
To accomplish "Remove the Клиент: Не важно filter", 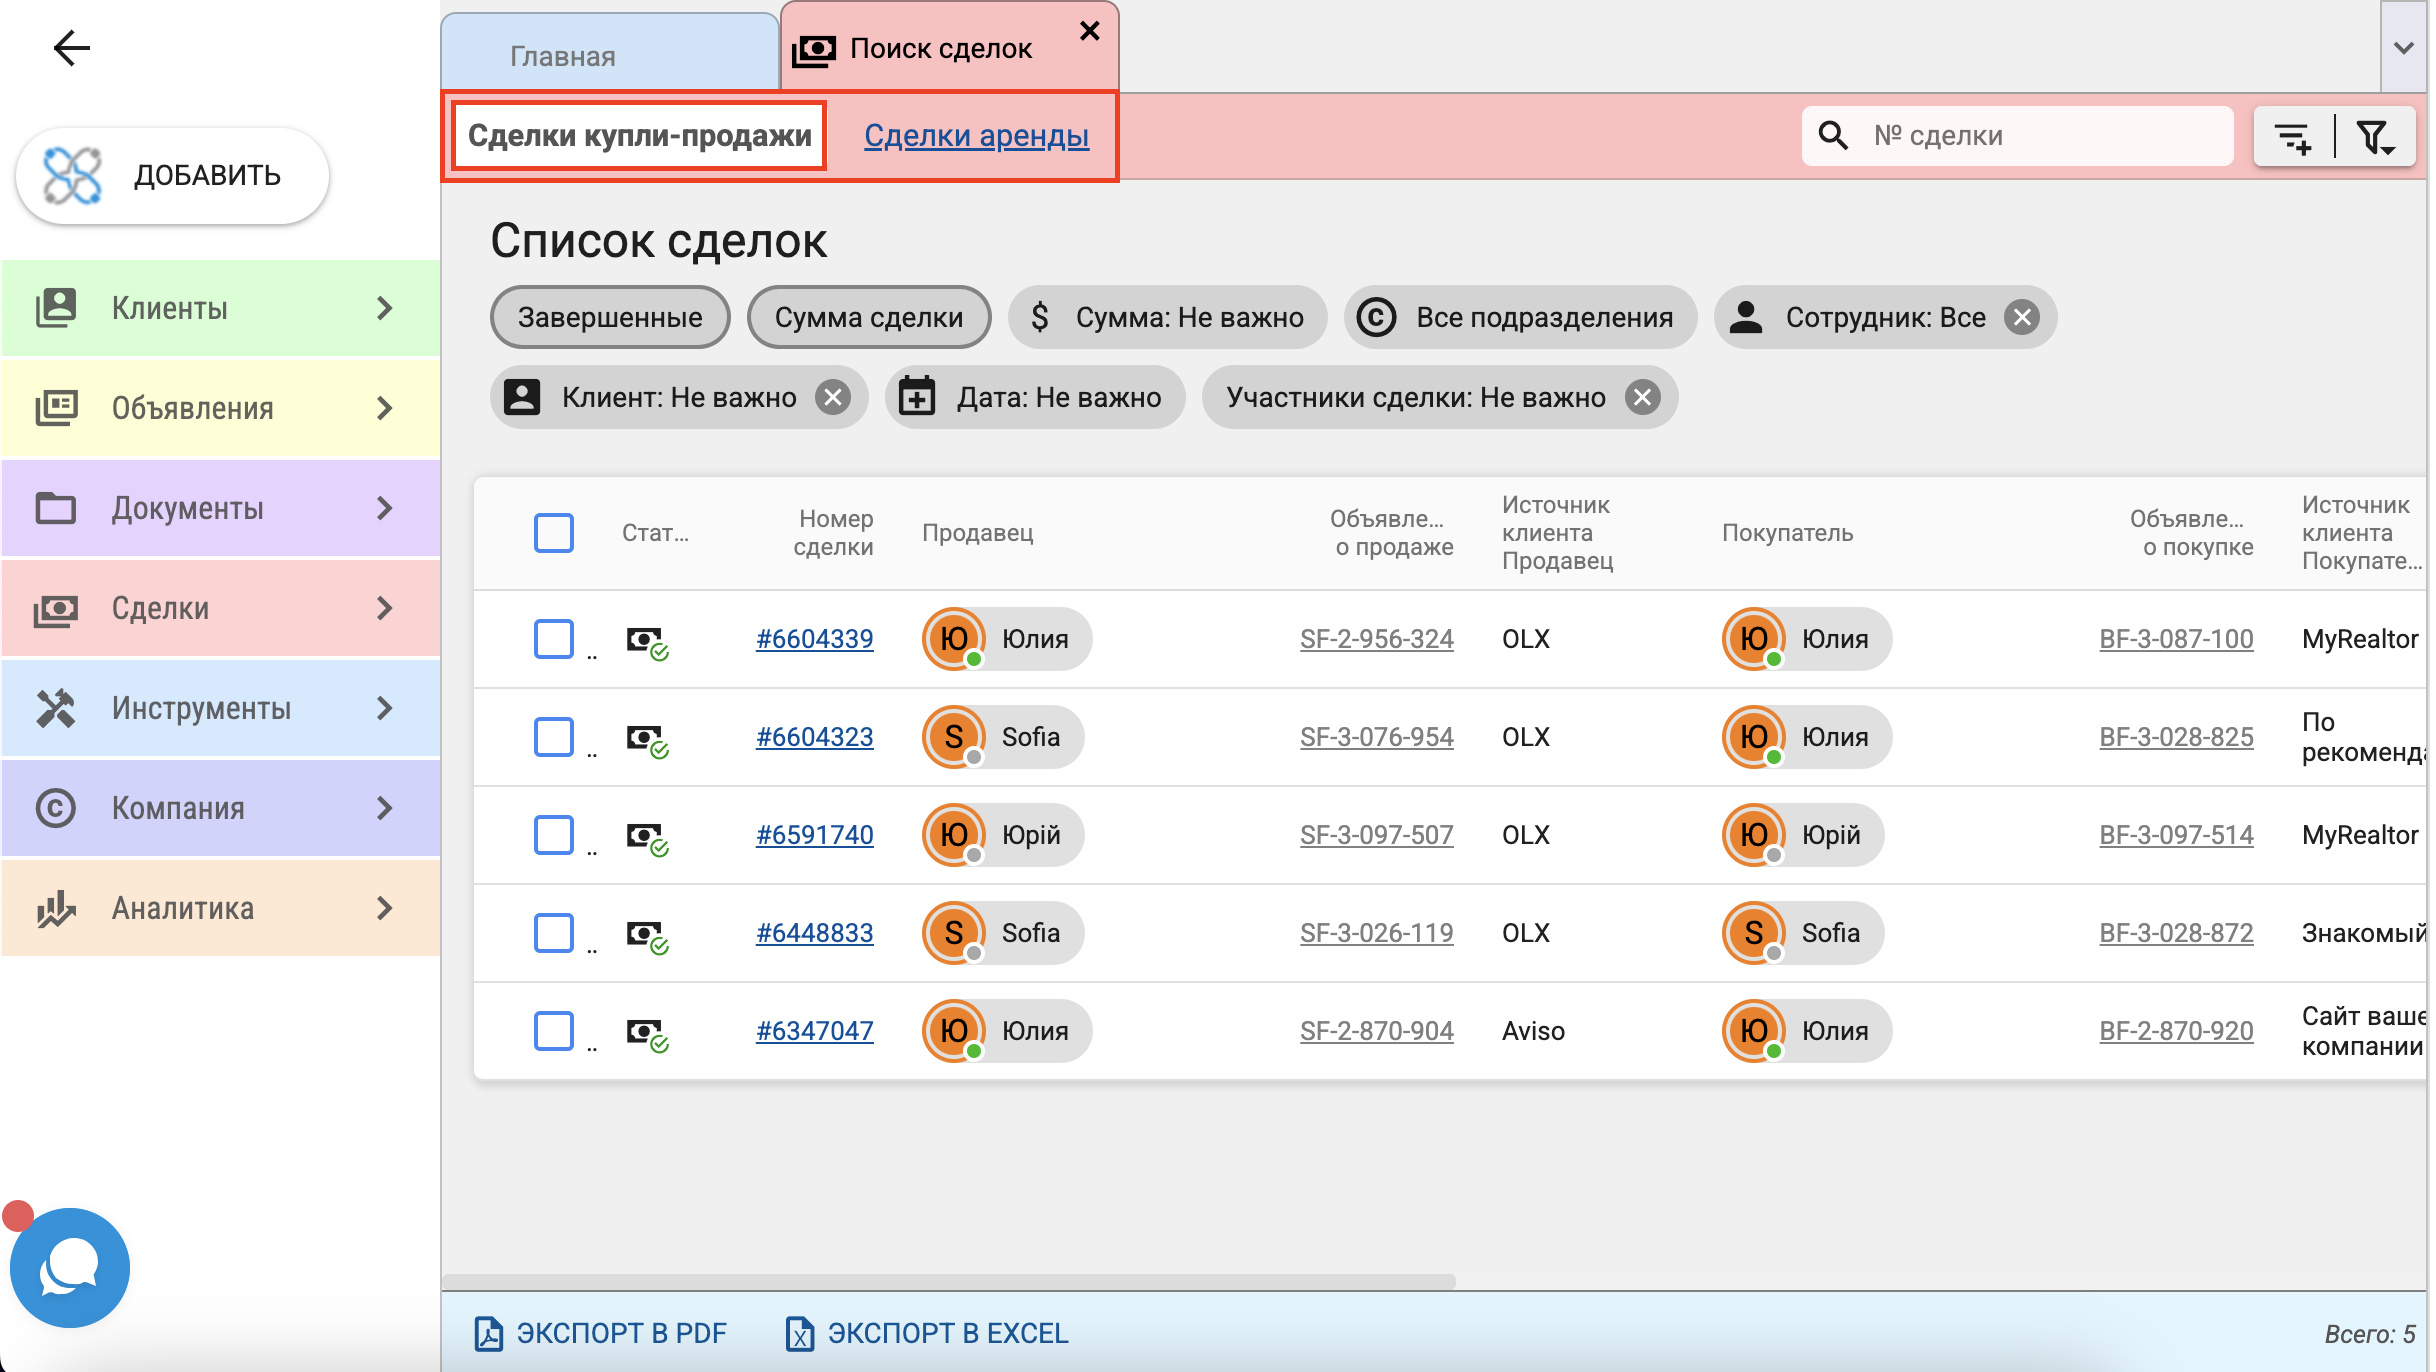I will pyautogui.click(x=832, y=397).
